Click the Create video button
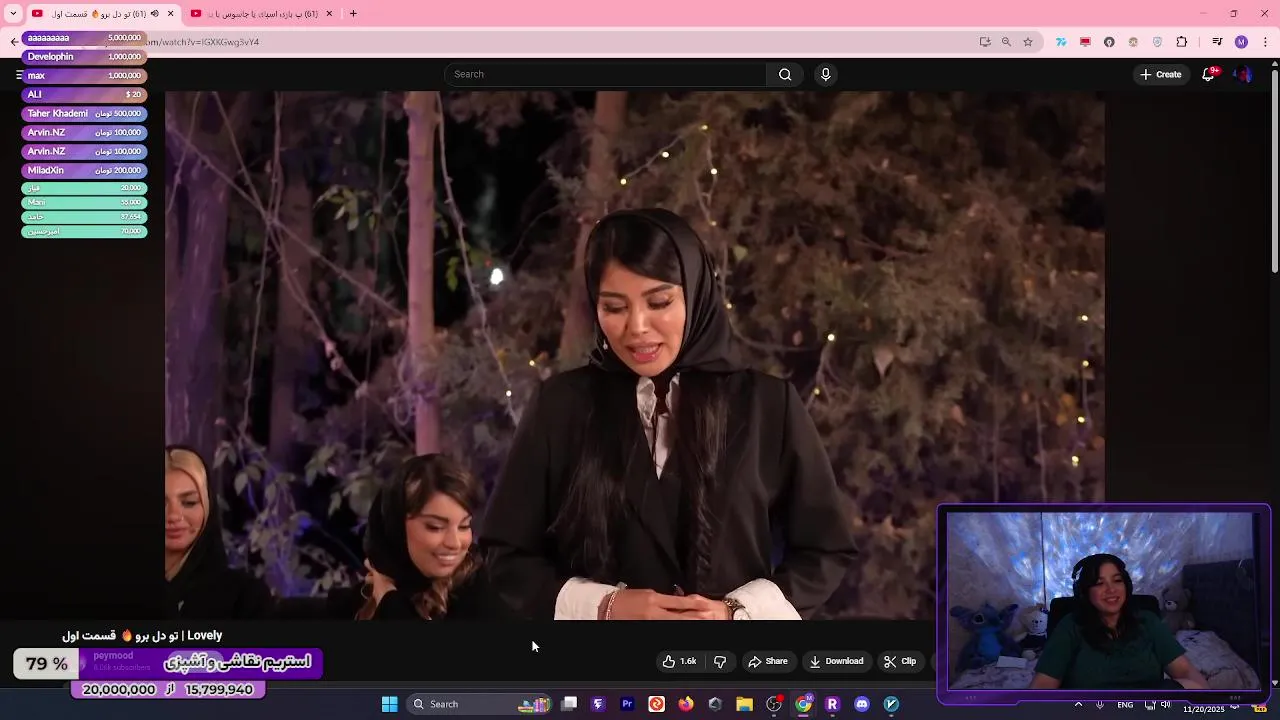This screenshot has height=720, width=1280. click(x=1160, y=74)
